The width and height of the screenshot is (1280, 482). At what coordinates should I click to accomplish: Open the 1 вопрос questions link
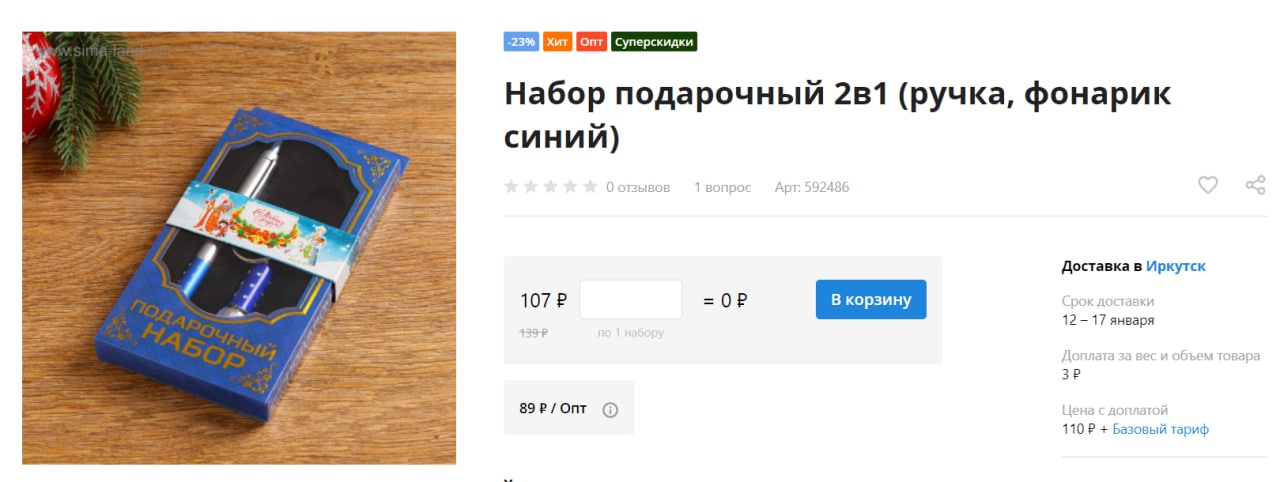point(722,187)
